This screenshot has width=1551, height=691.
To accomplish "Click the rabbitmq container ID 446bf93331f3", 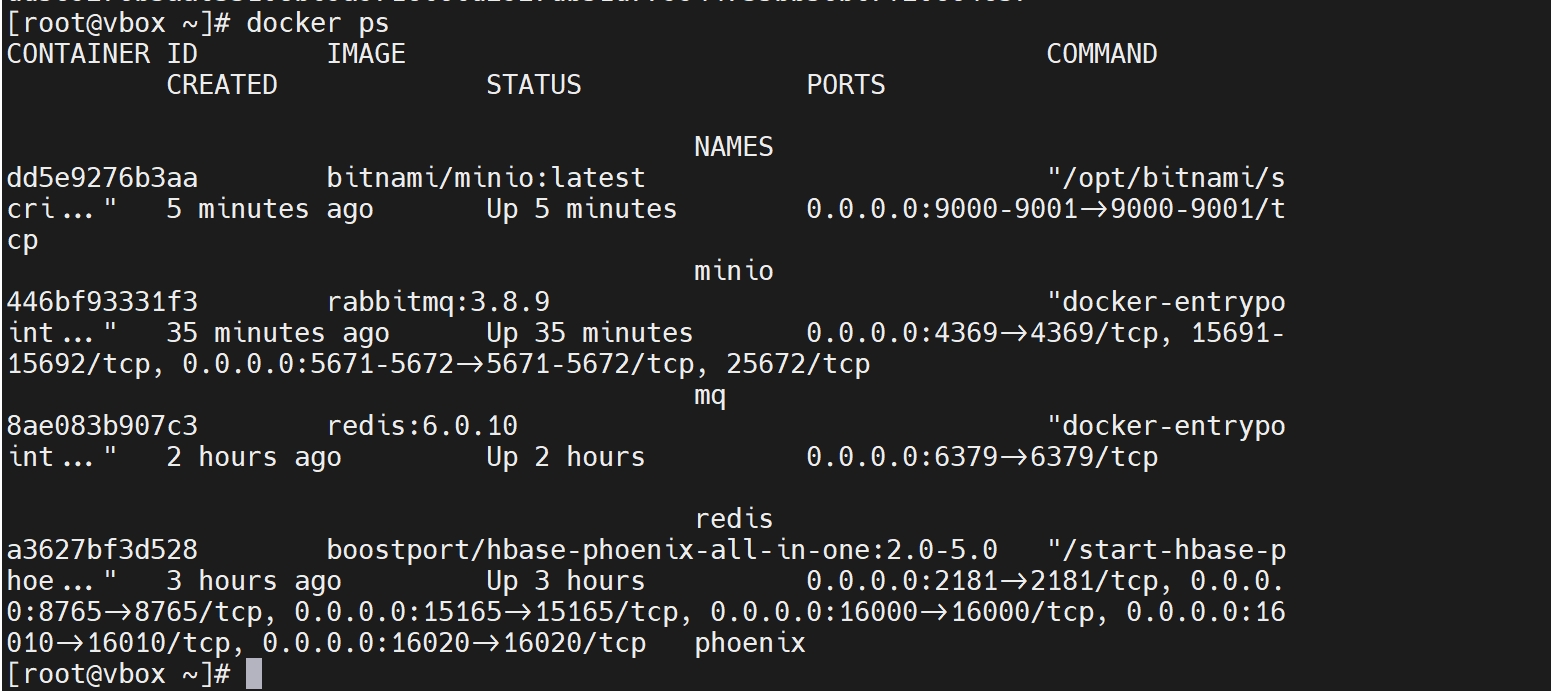I will click(x=102, y=302).
